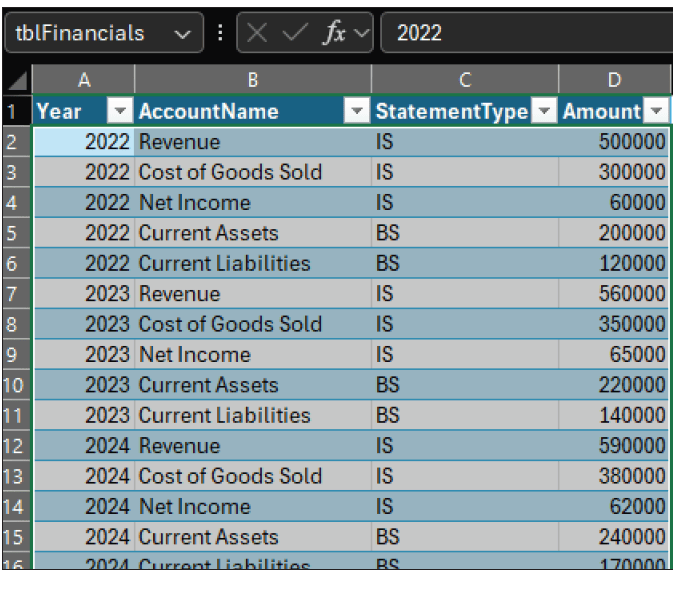Click the amount 300000

click(614, 172)
